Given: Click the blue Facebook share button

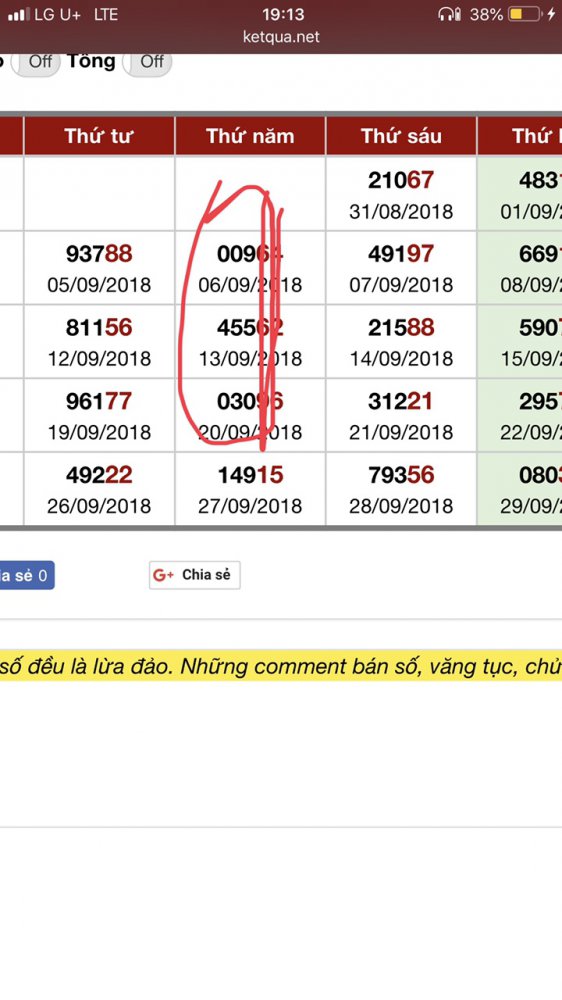Looking at the screenshot, I should pos(26,575).
